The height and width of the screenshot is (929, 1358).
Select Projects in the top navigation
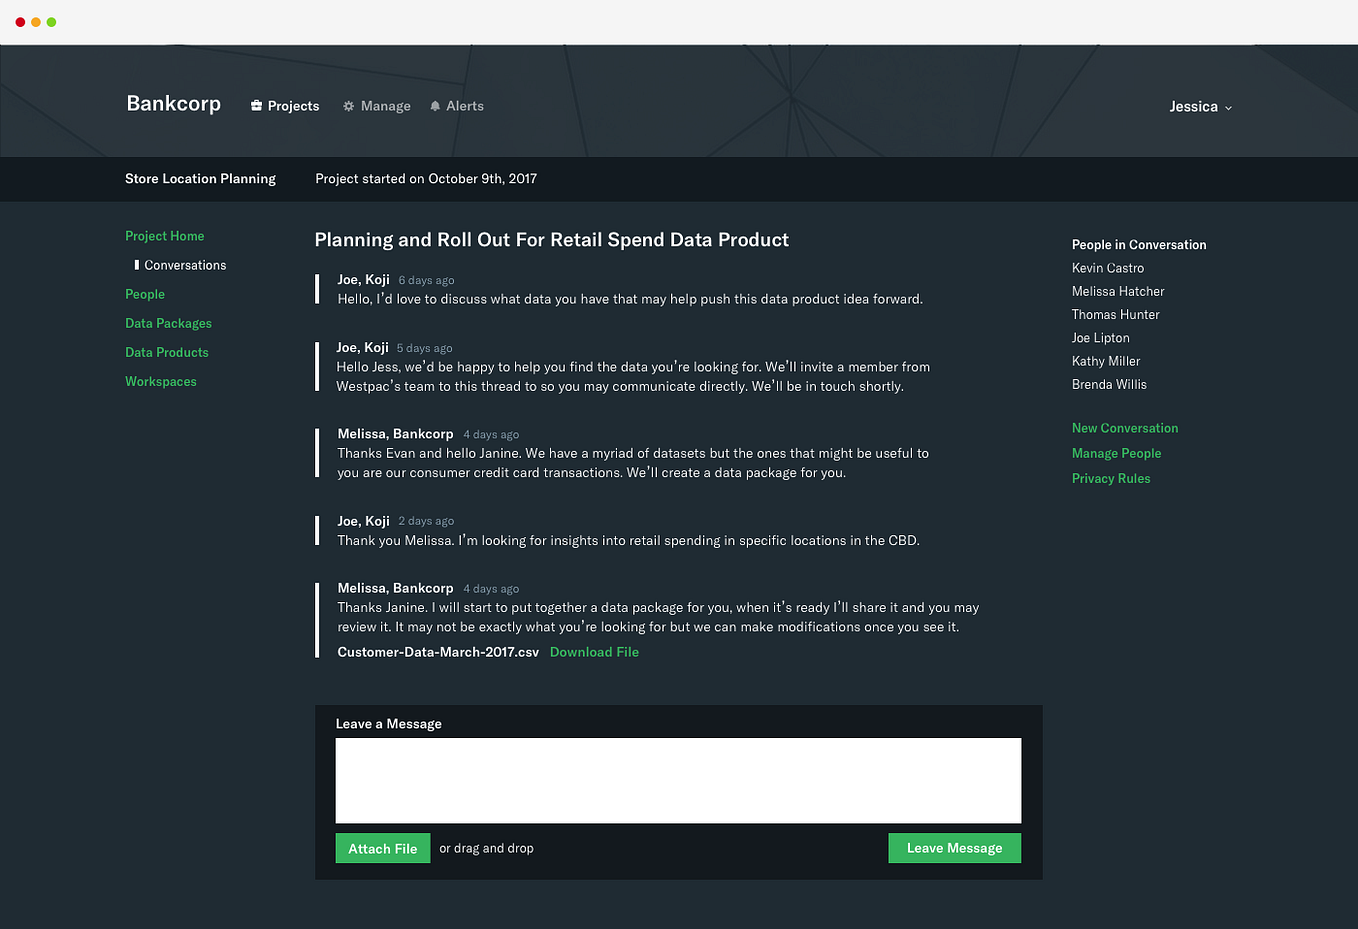click(292, 105)
